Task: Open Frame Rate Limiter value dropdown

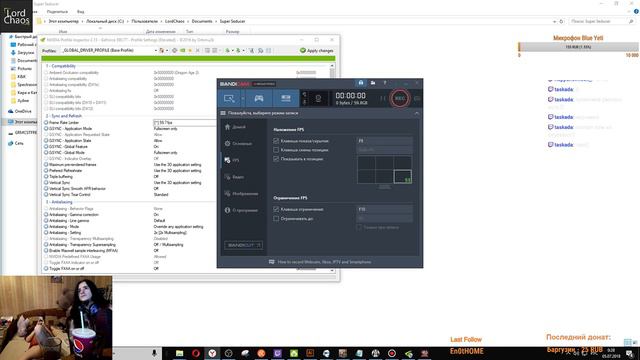Action: click(x=185, y=122)
